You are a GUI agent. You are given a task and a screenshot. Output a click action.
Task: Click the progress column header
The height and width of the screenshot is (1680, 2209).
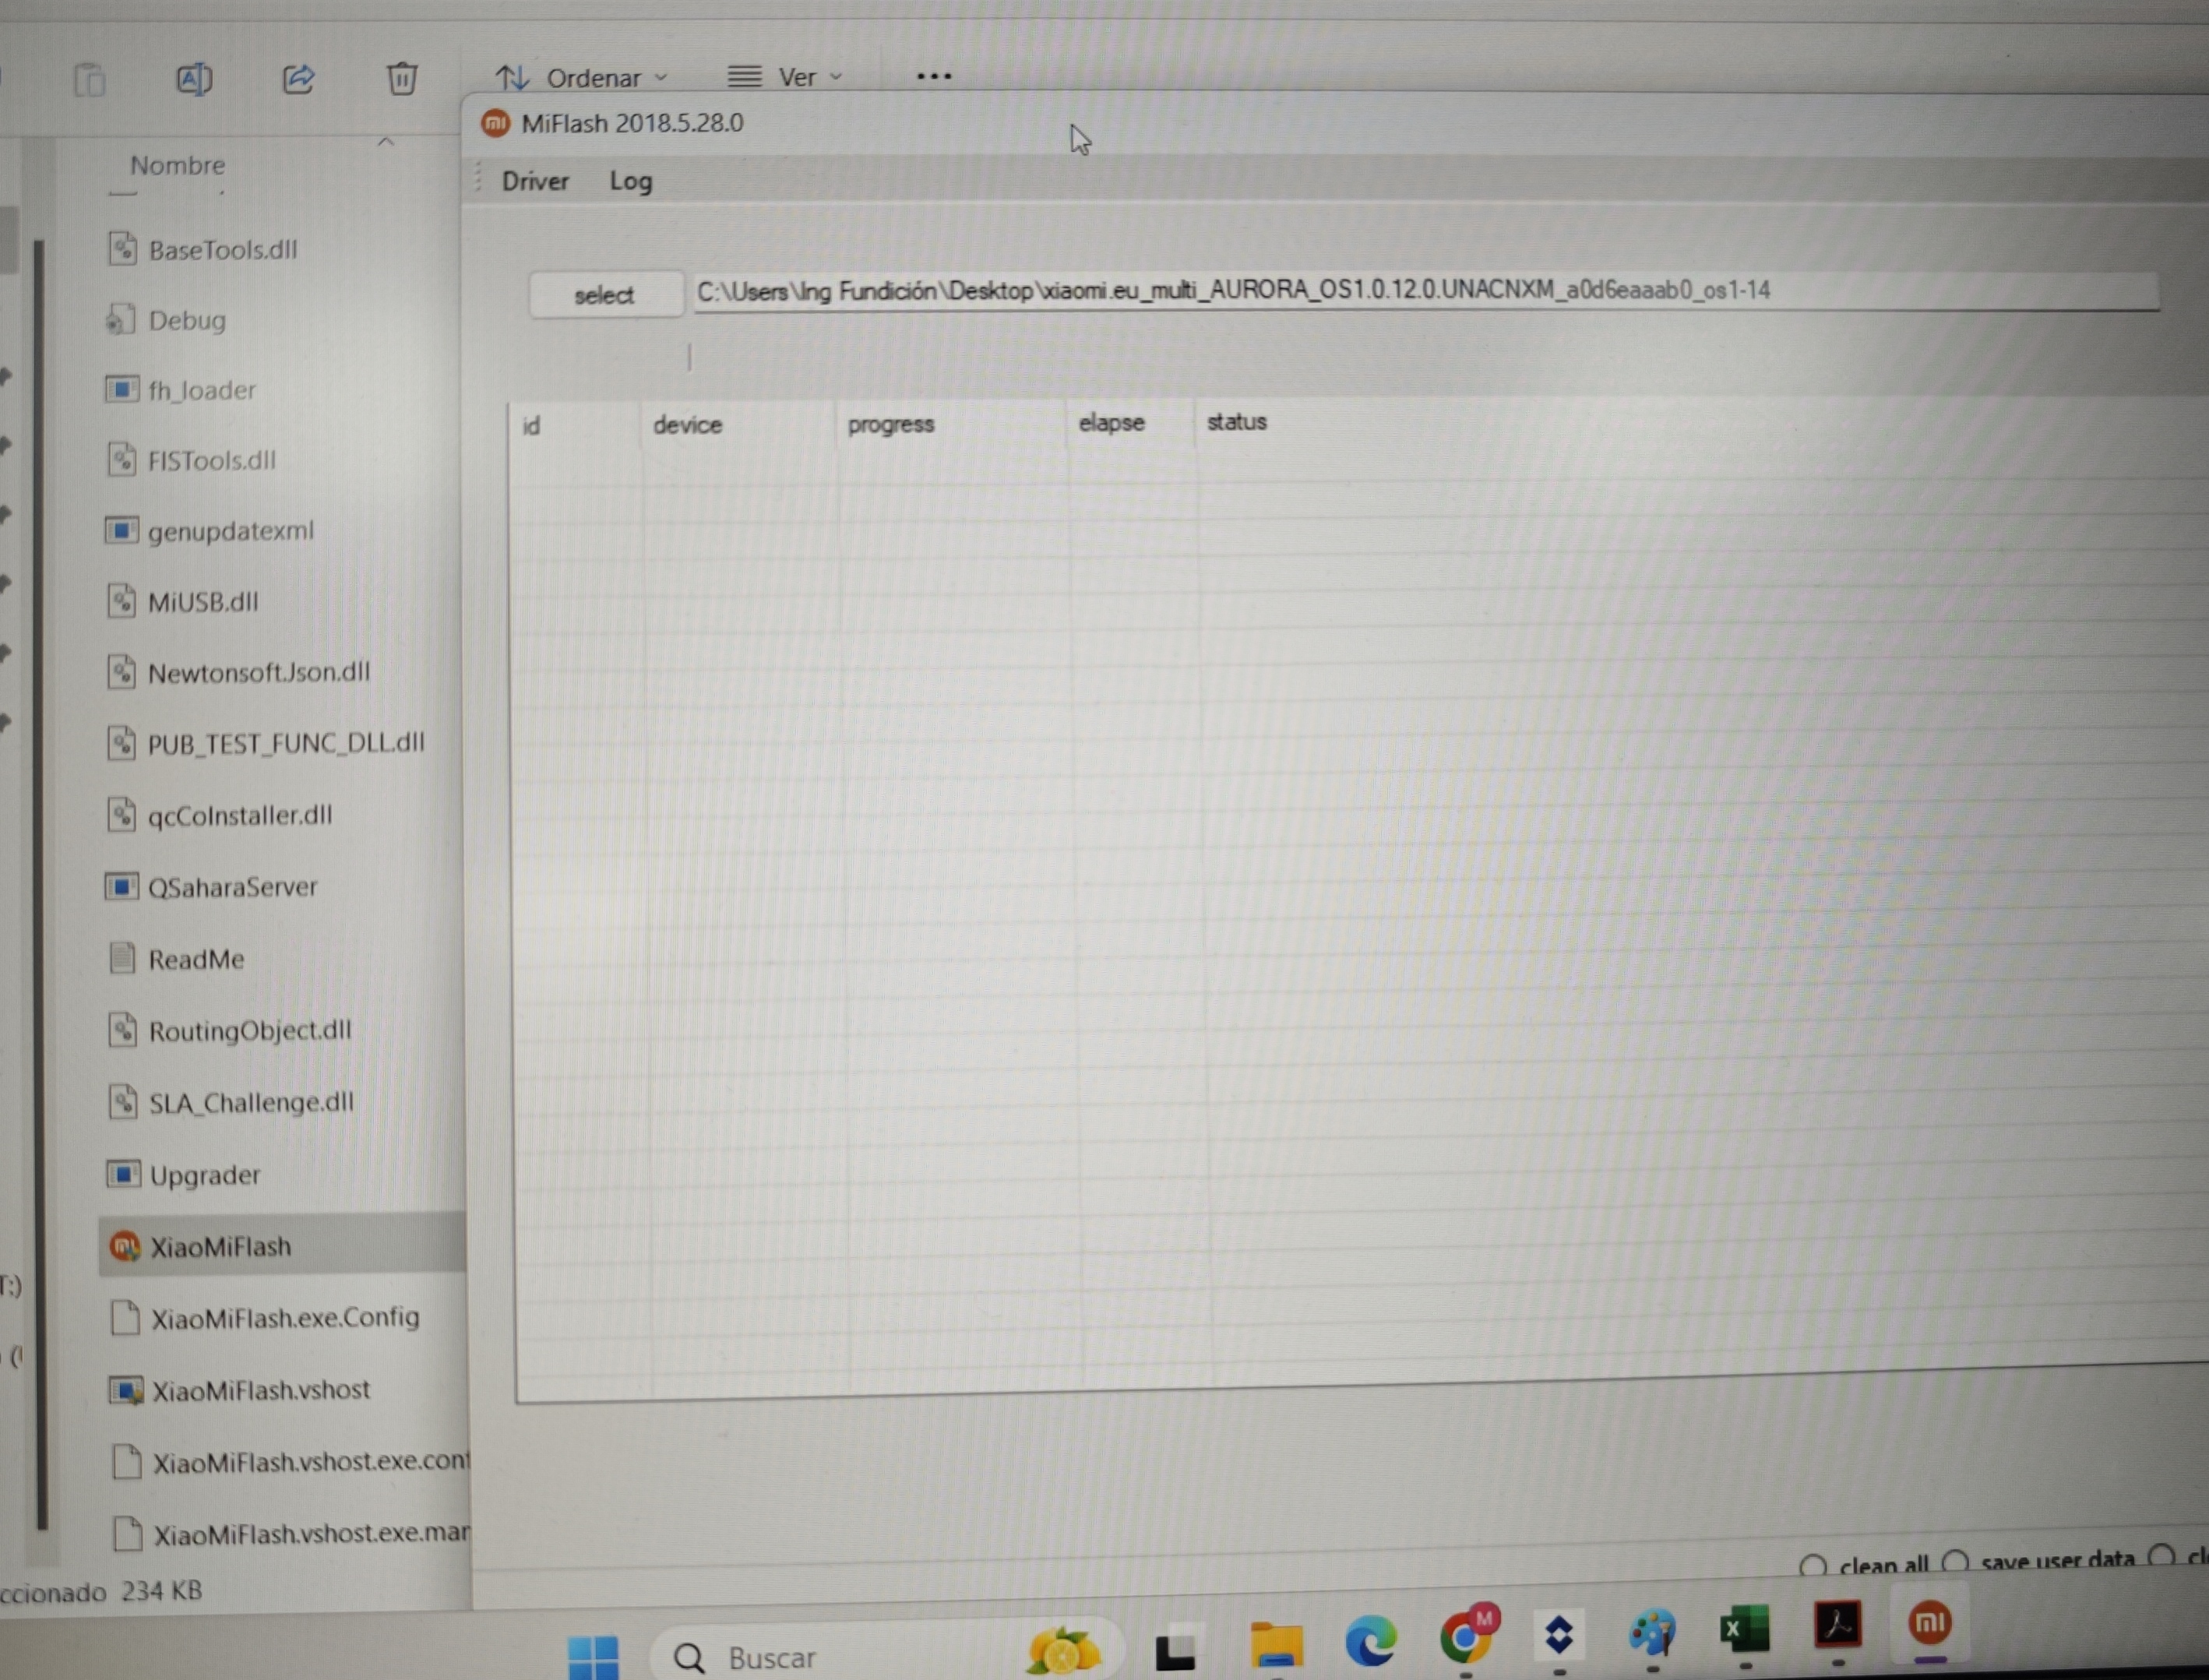(890, 424)
